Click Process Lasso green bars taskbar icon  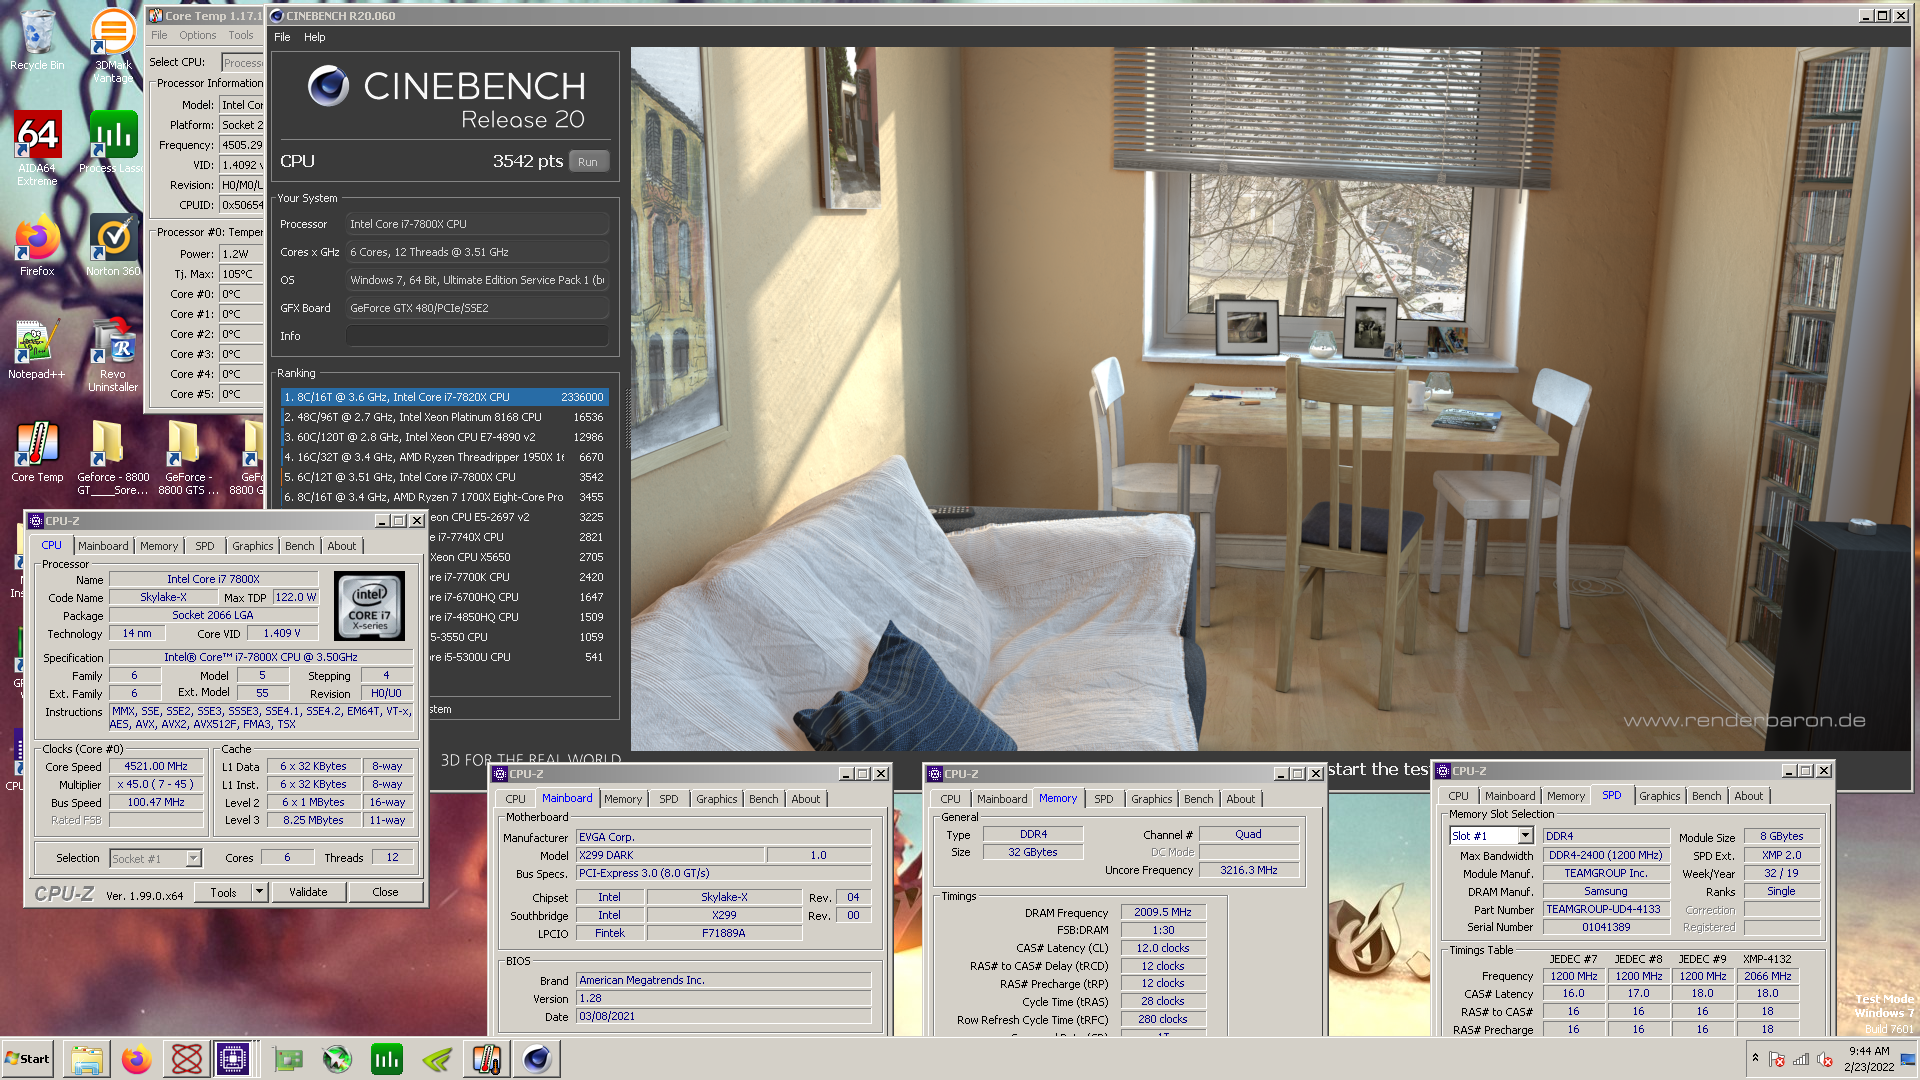pyautogui.click(x=387, y=1059)
